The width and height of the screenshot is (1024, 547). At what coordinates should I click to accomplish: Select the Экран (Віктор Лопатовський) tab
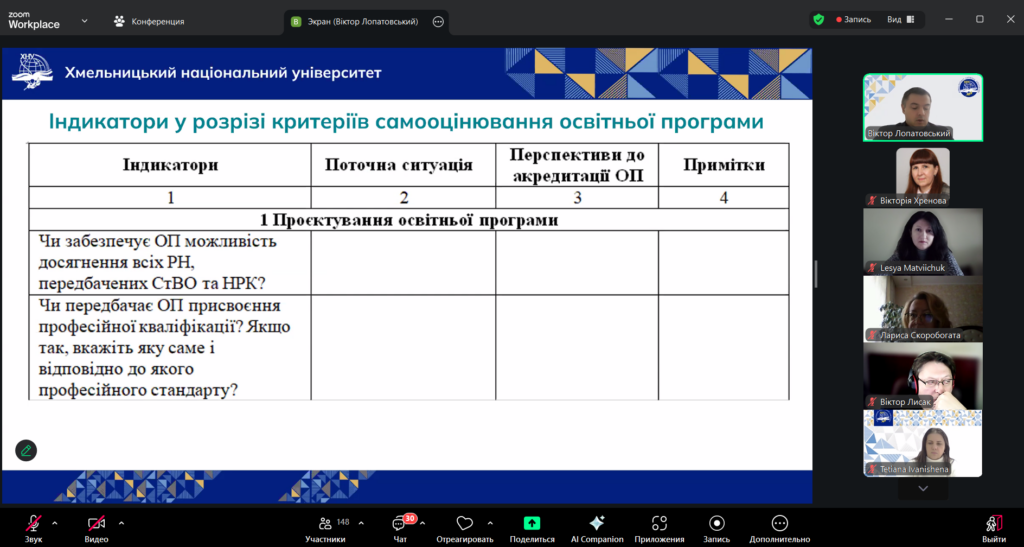tap(353, 21)
